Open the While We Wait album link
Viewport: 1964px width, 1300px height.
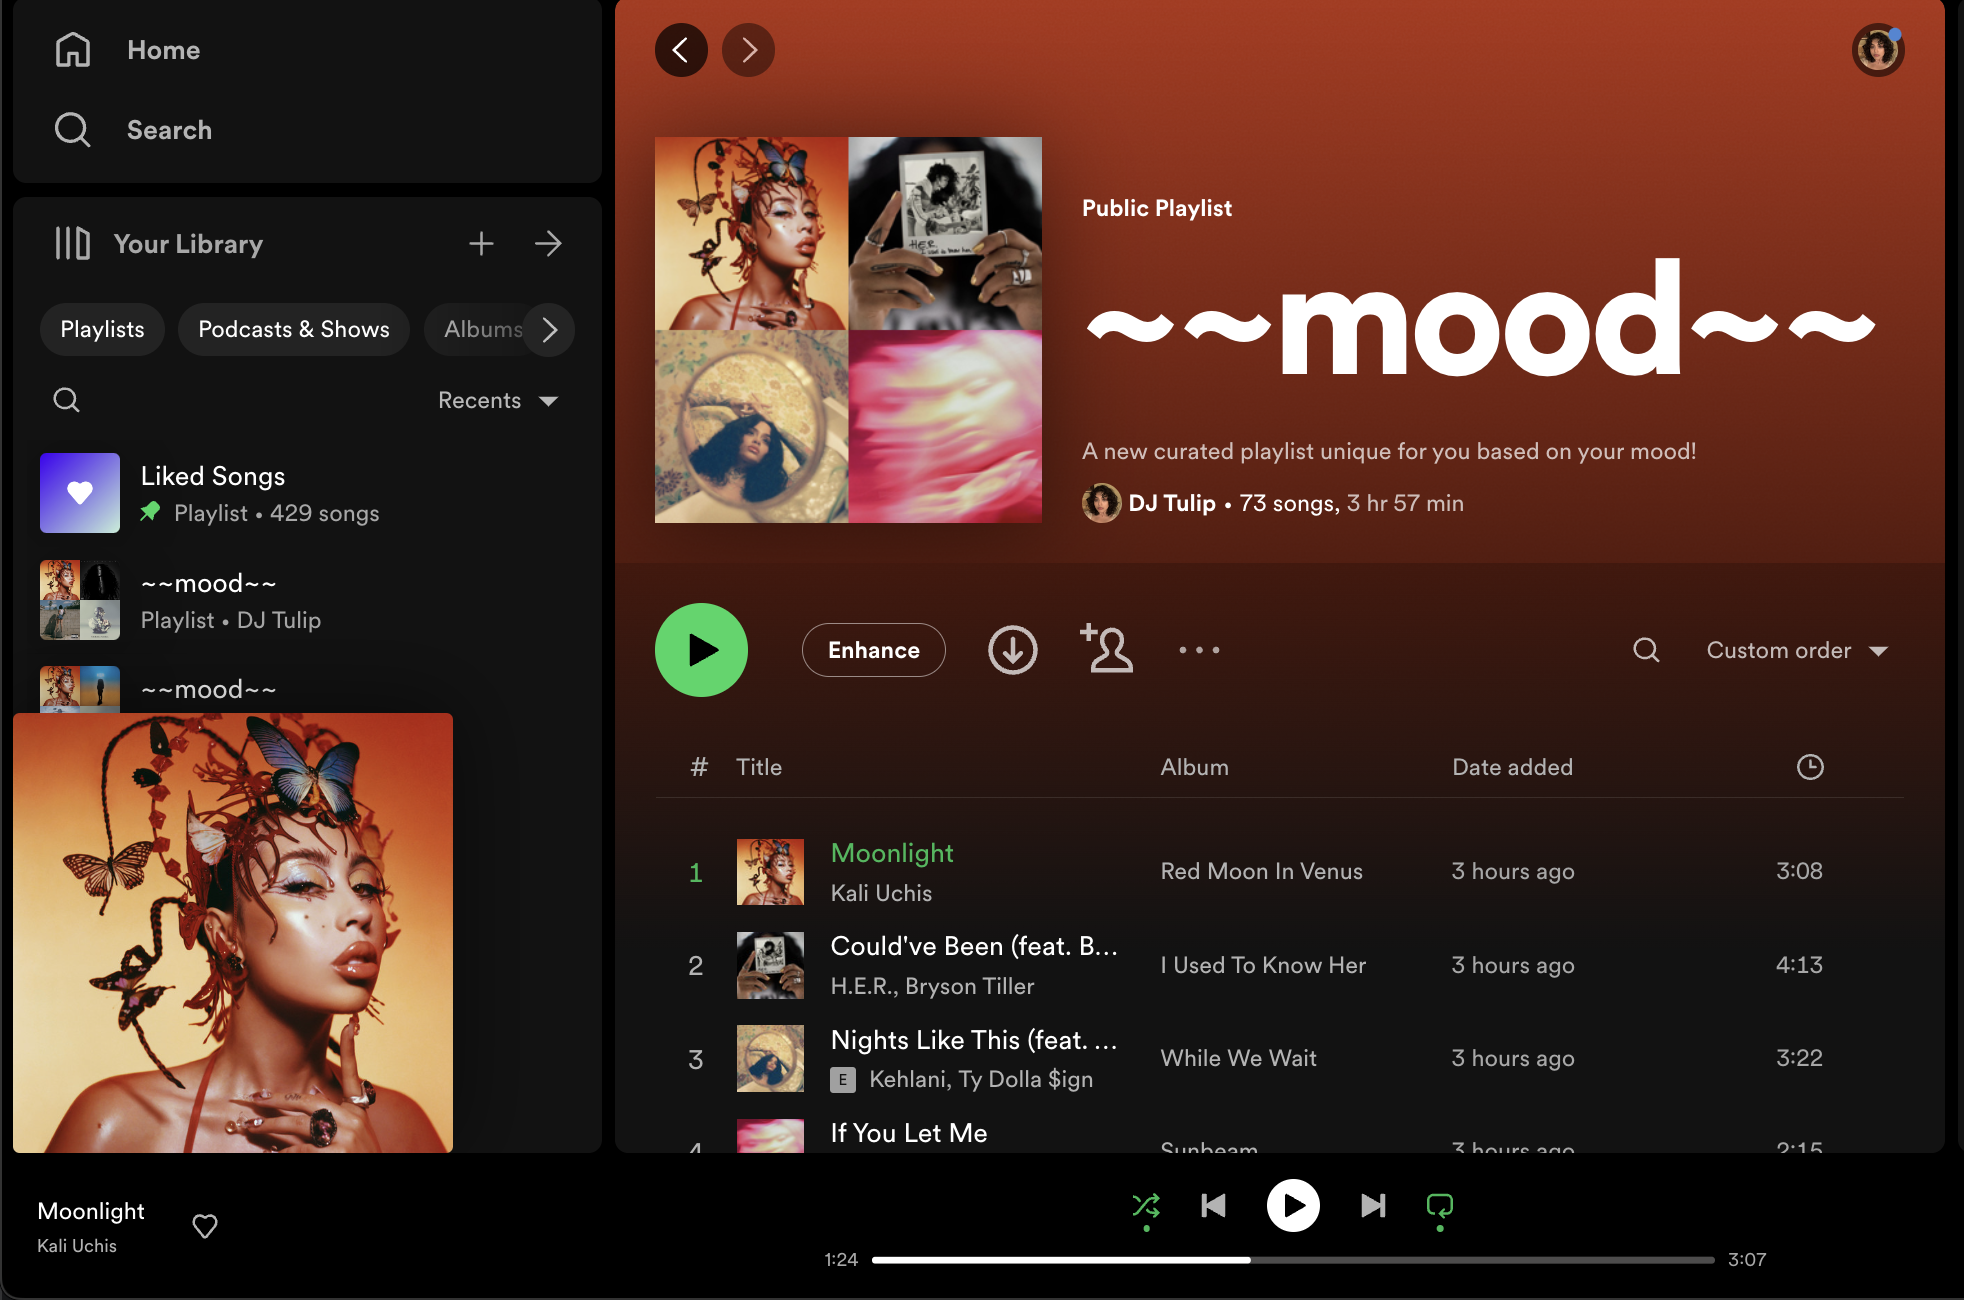point(1238,1058)
